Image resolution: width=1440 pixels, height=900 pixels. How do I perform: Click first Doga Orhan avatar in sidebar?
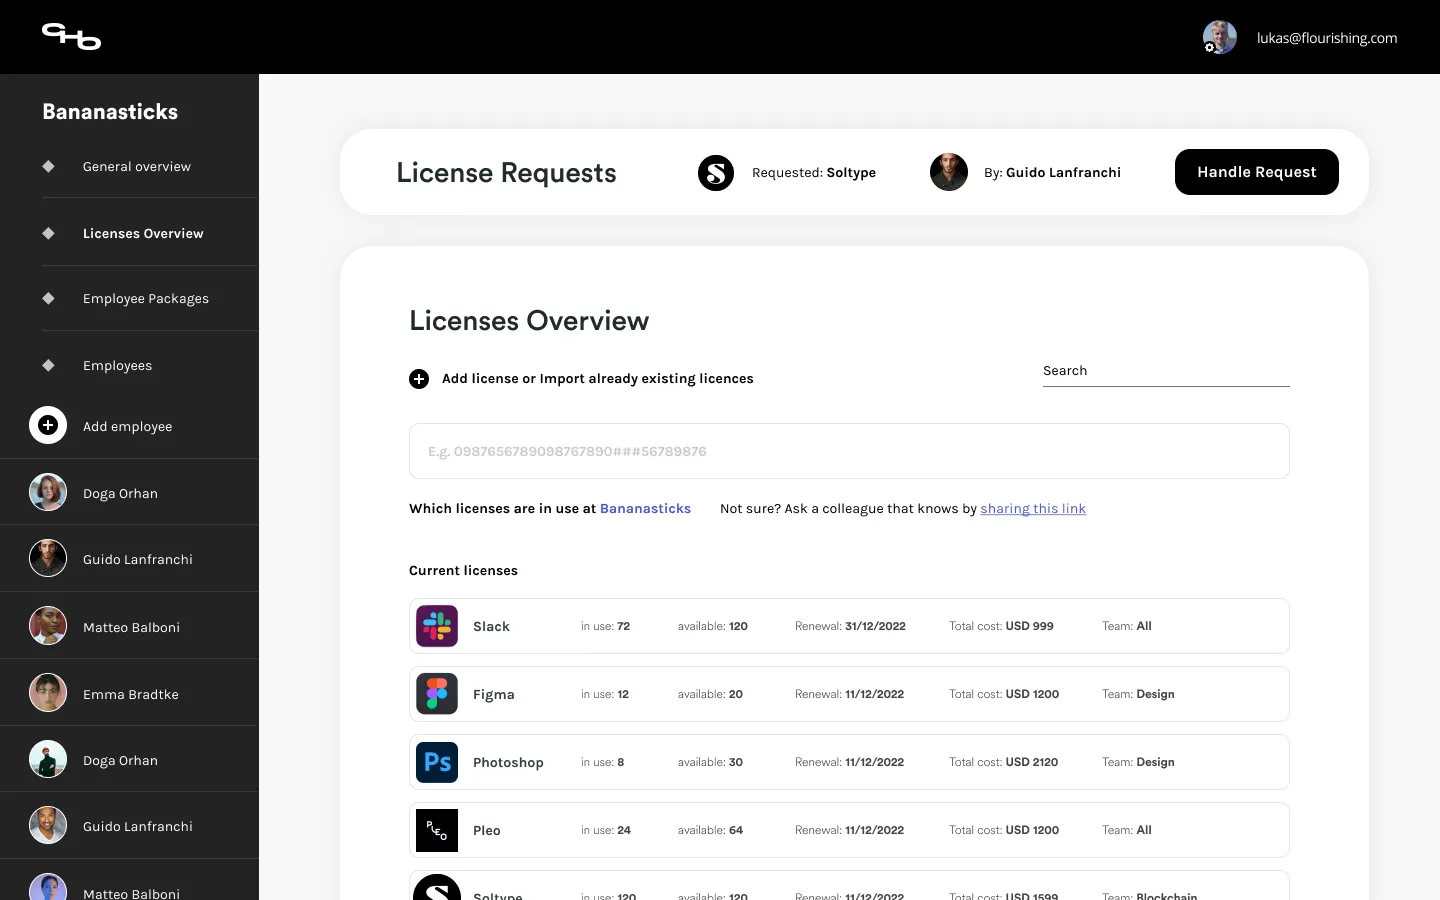[x=48, y=492]
